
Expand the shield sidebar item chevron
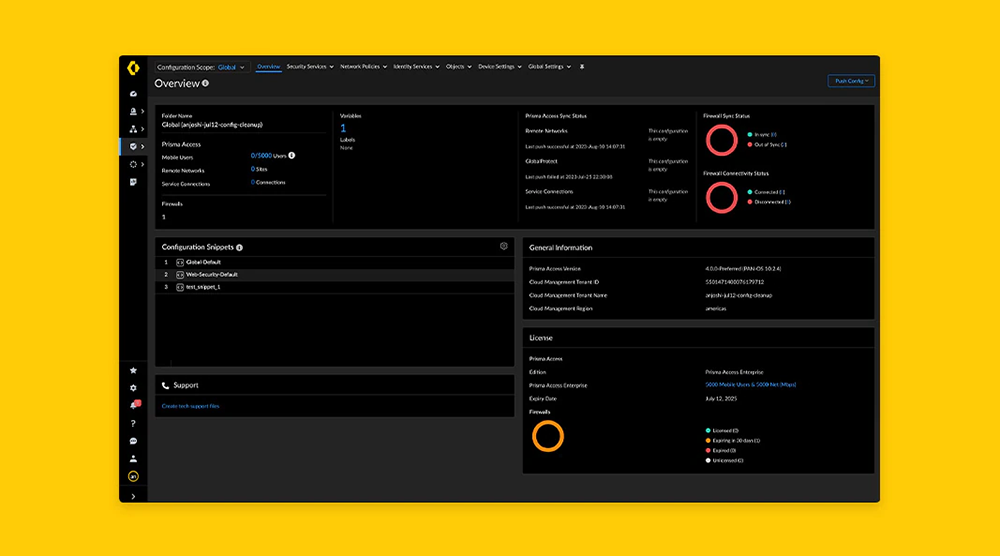click(142, 147)
